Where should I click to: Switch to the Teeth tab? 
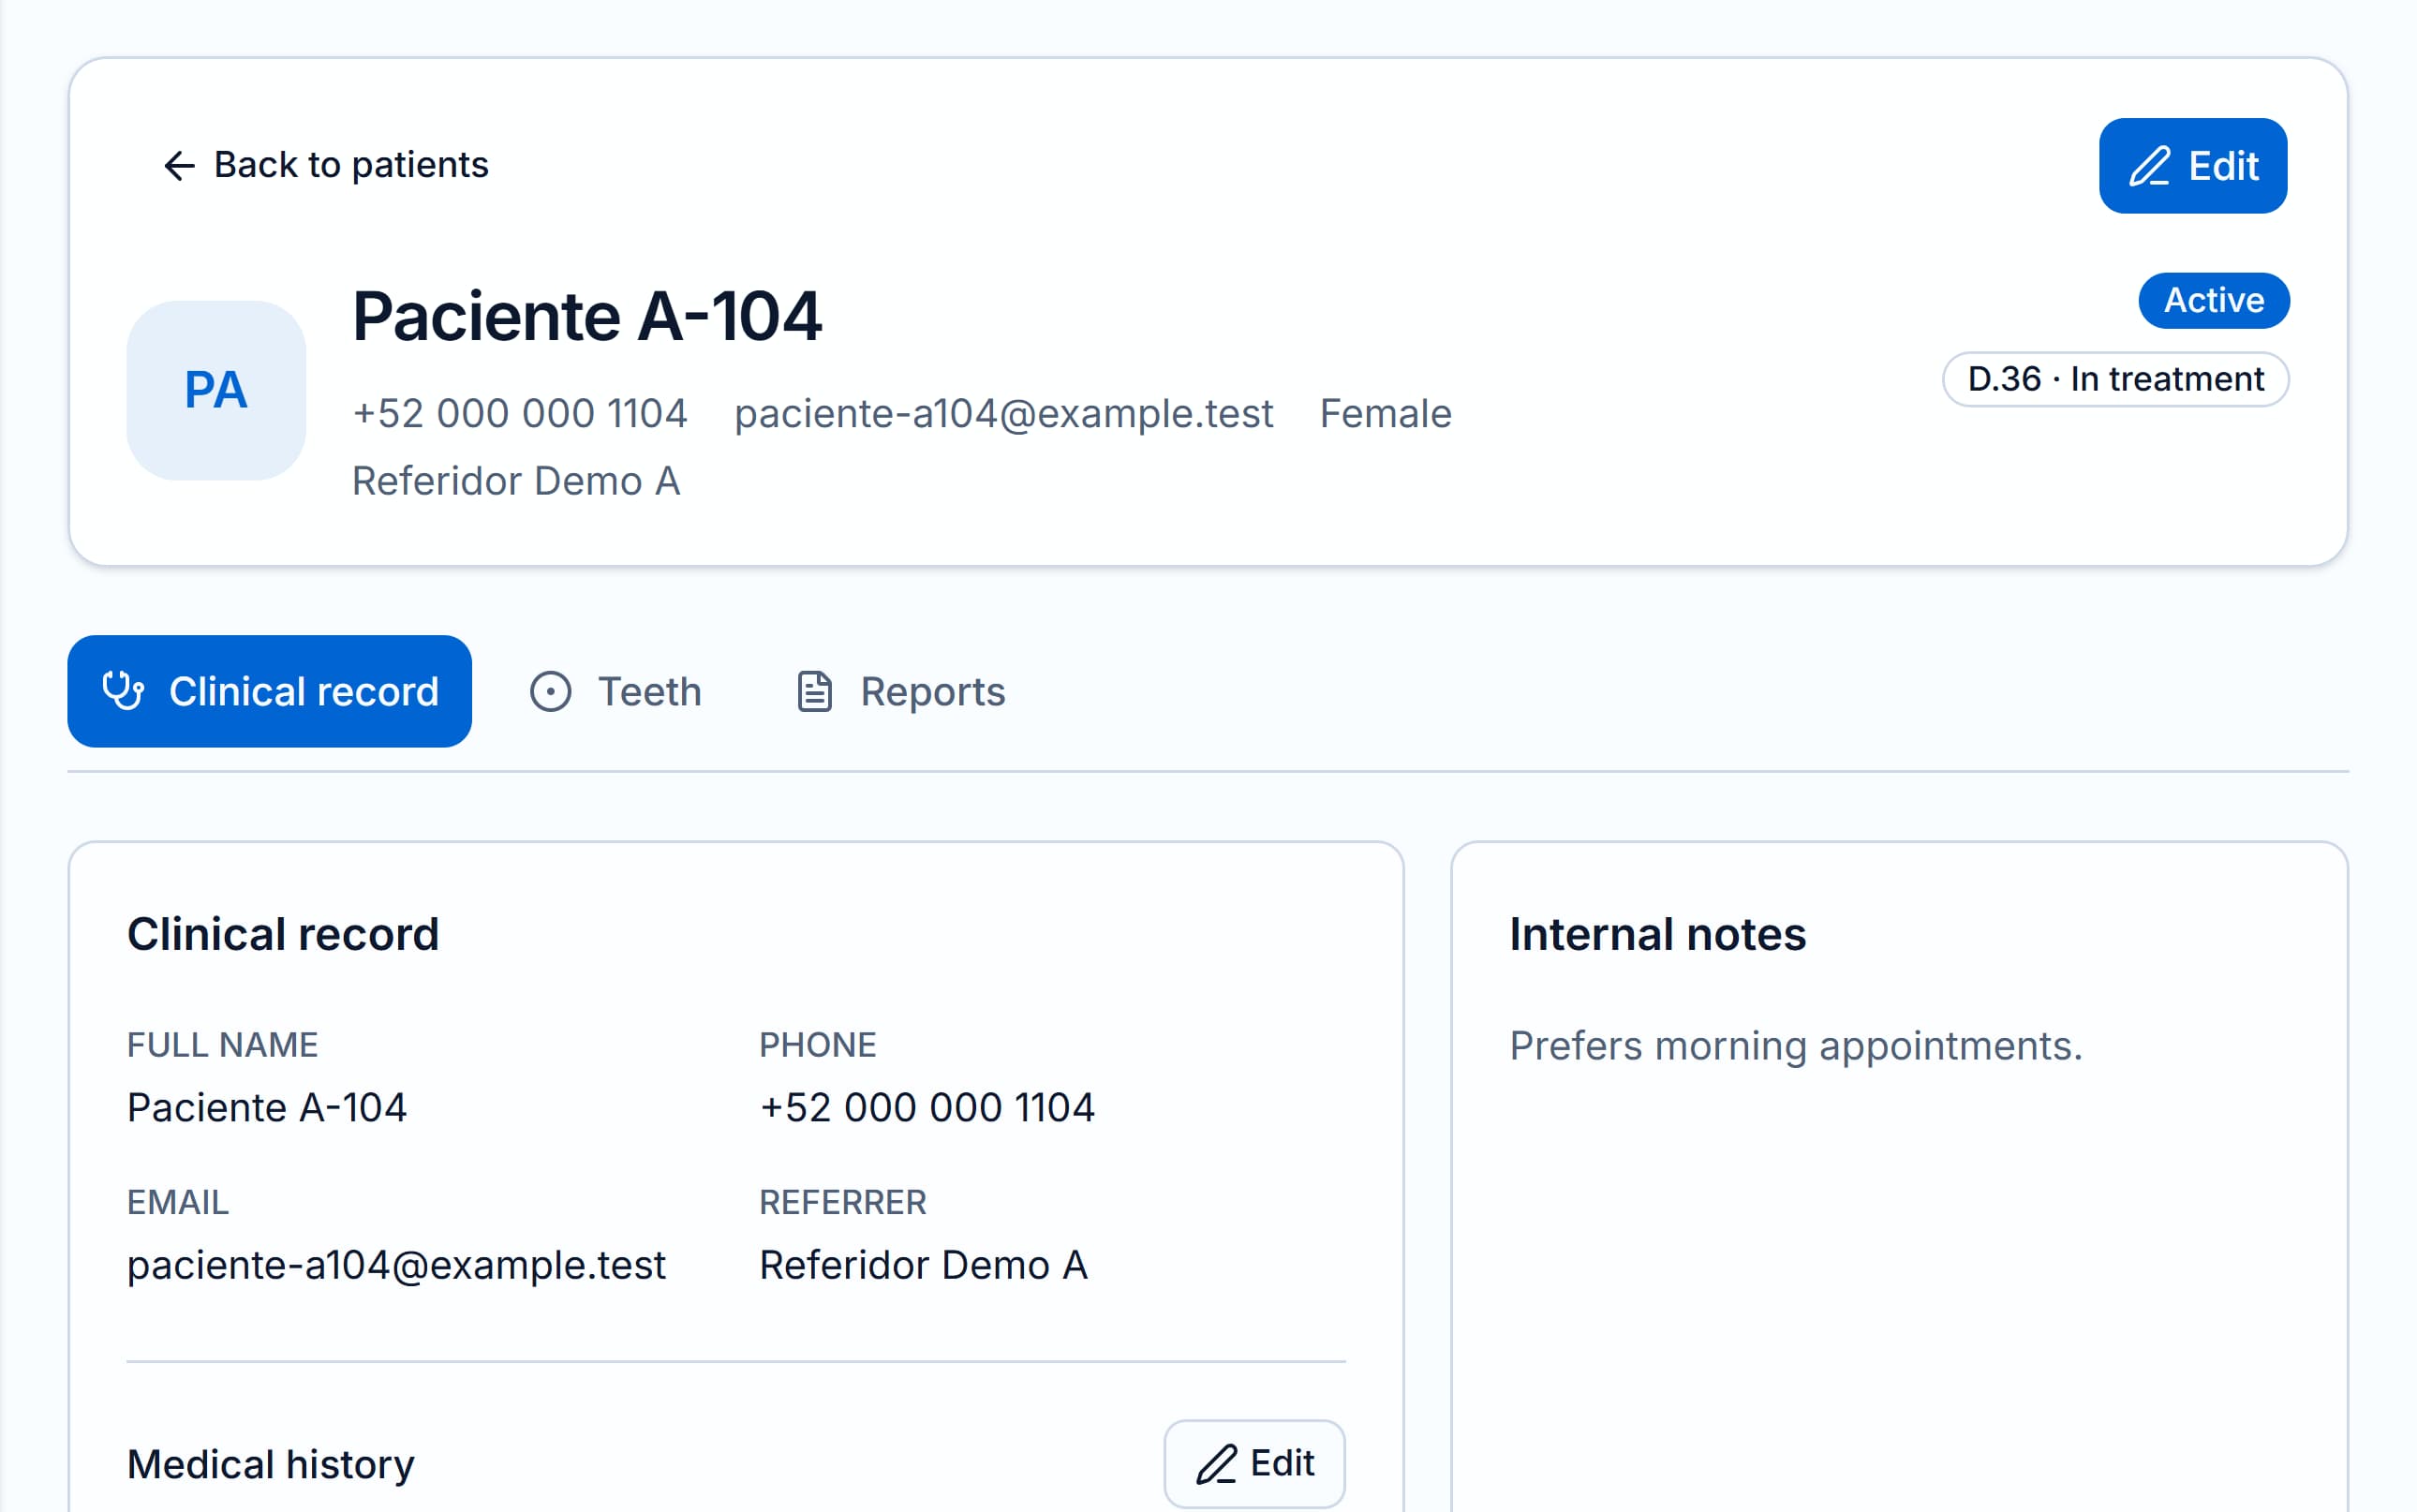616,691
